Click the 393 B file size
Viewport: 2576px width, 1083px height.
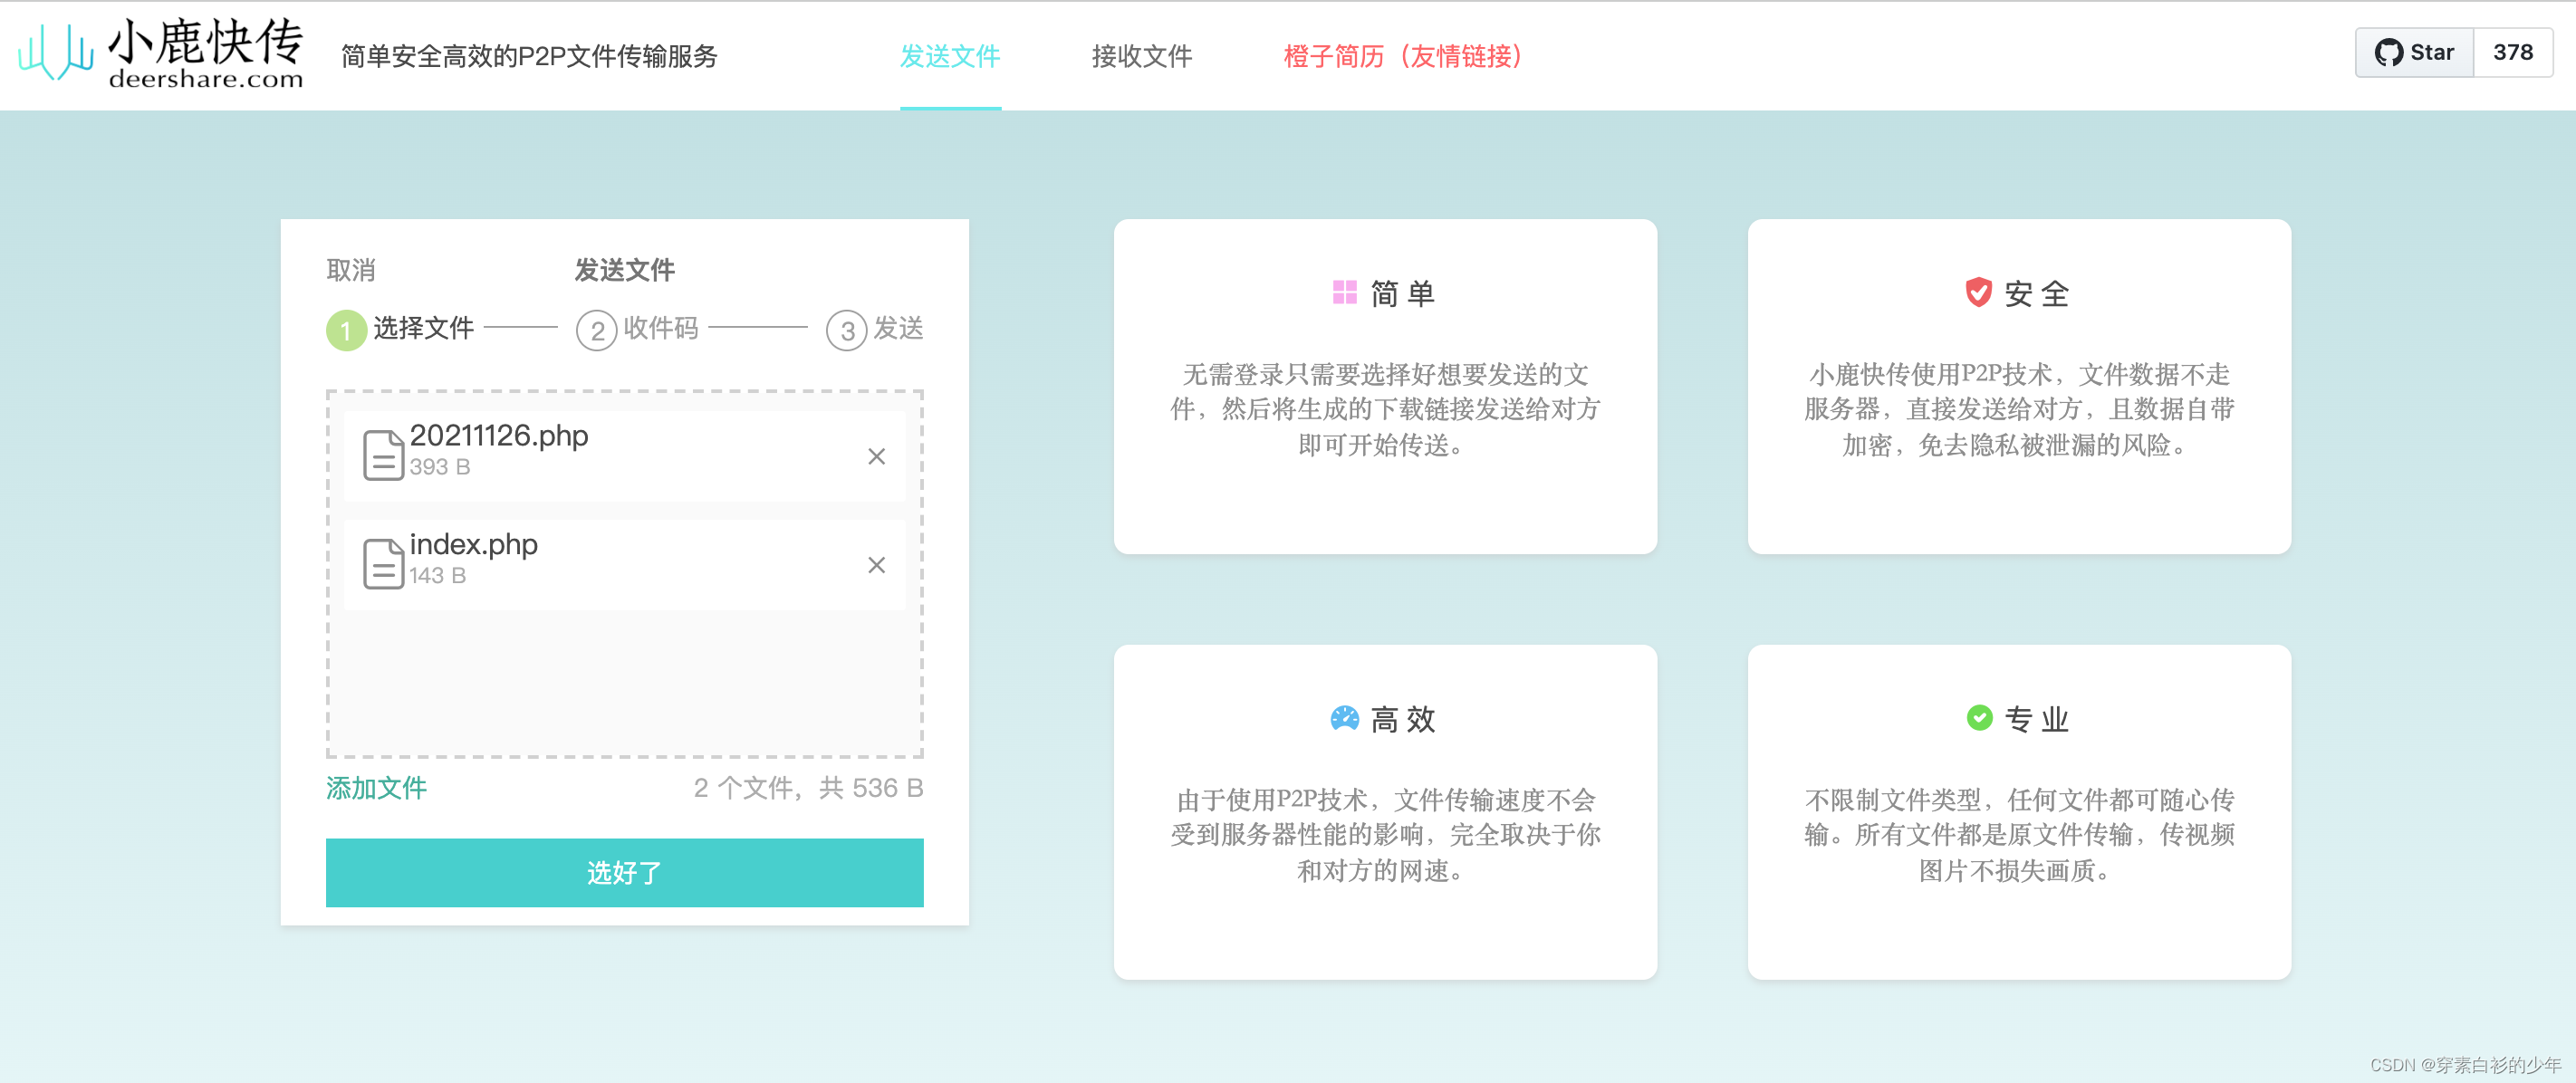440,467
